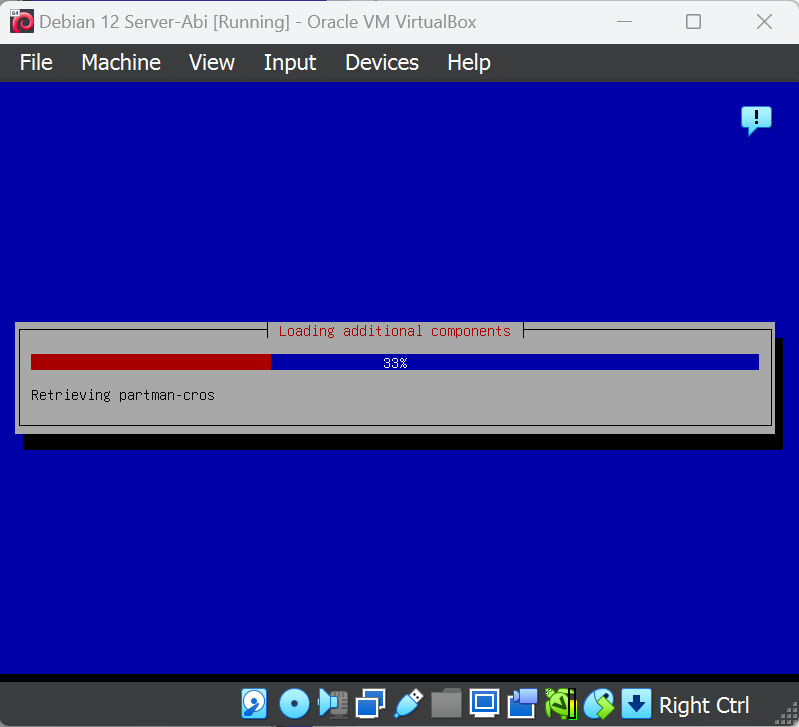Click the Right Ctrl host key label
This screenshot has width=799, height=727.
point(704,706)
